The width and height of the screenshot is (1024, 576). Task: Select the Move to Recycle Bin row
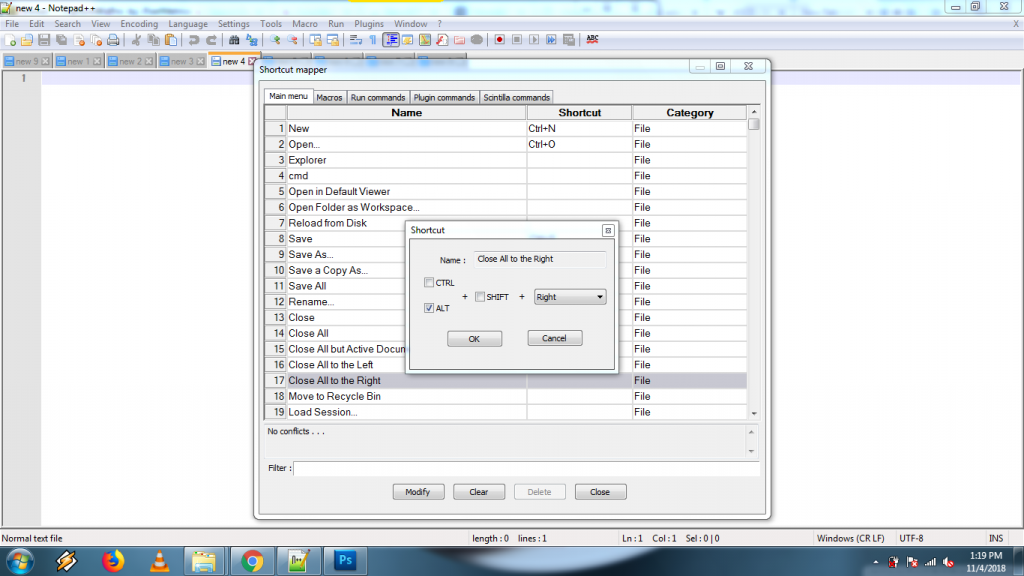click(505, 396)
